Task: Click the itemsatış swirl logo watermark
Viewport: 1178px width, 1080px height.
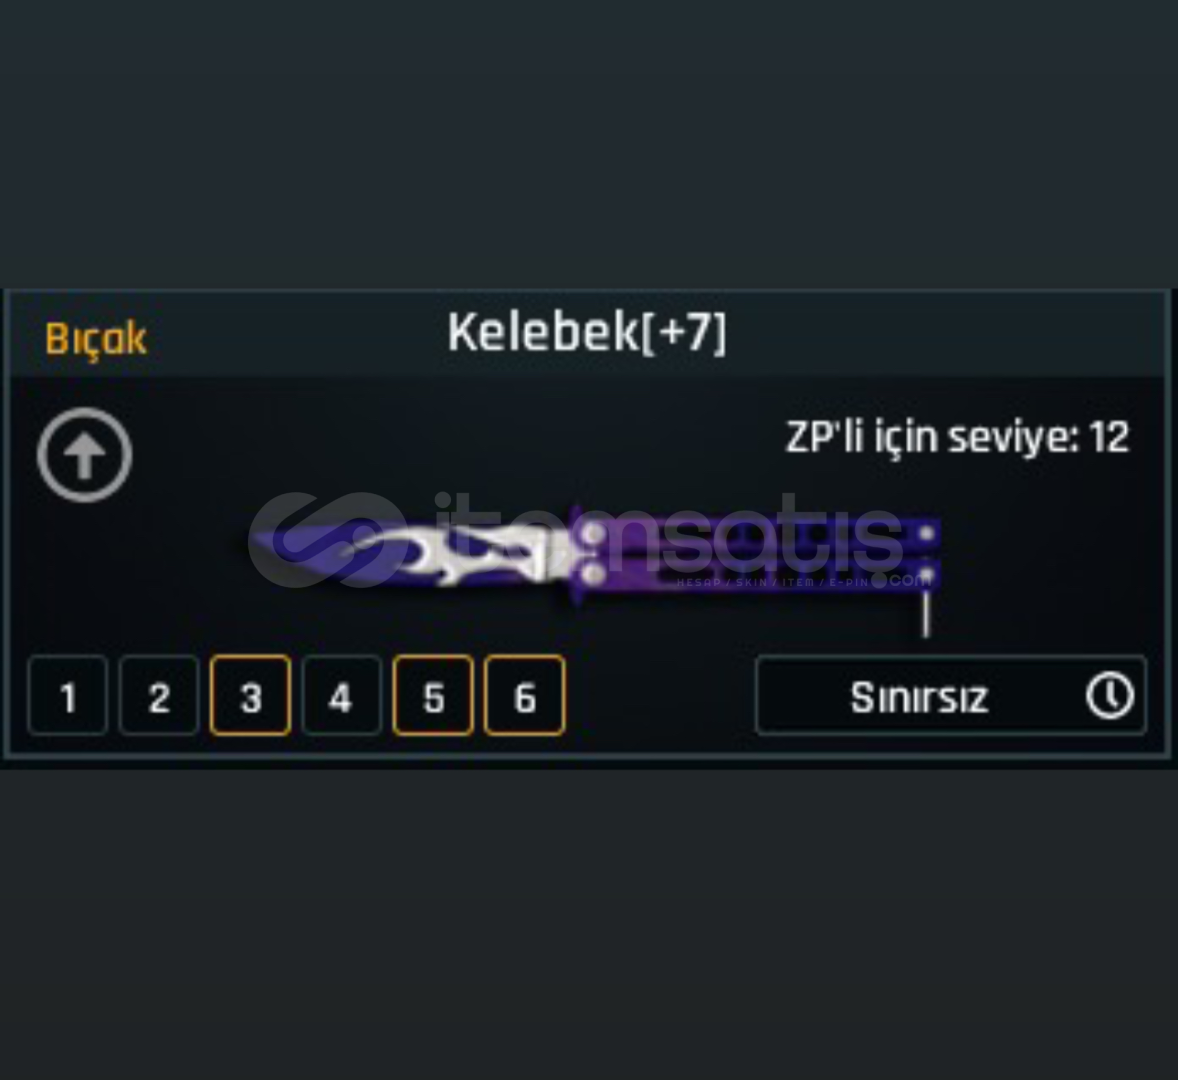Action: click(x=328, y=539)
